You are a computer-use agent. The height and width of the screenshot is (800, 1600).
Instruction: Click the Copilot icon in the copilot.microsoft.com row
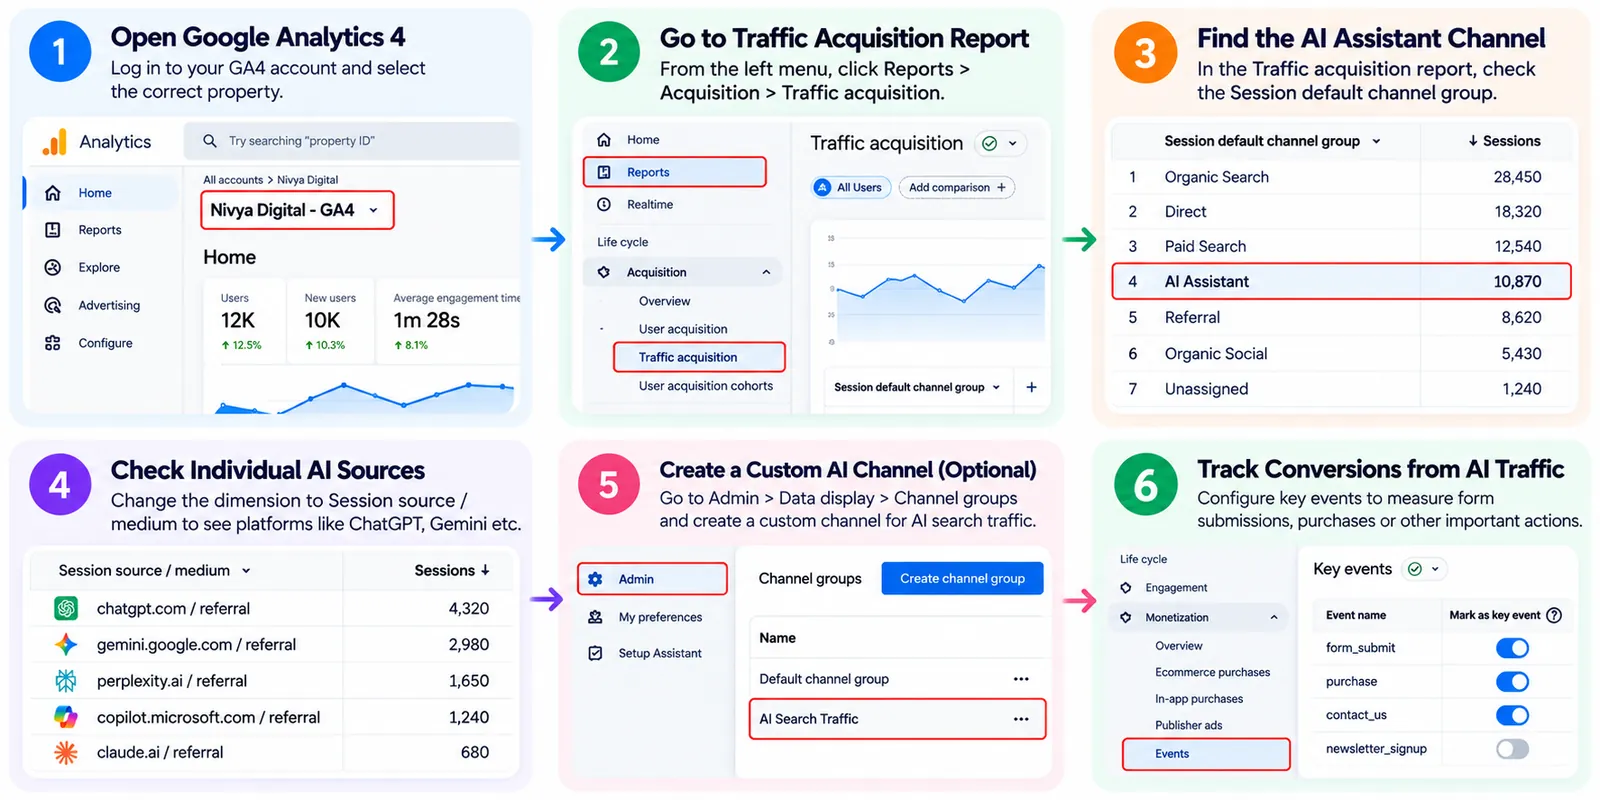tap(66, 717)
